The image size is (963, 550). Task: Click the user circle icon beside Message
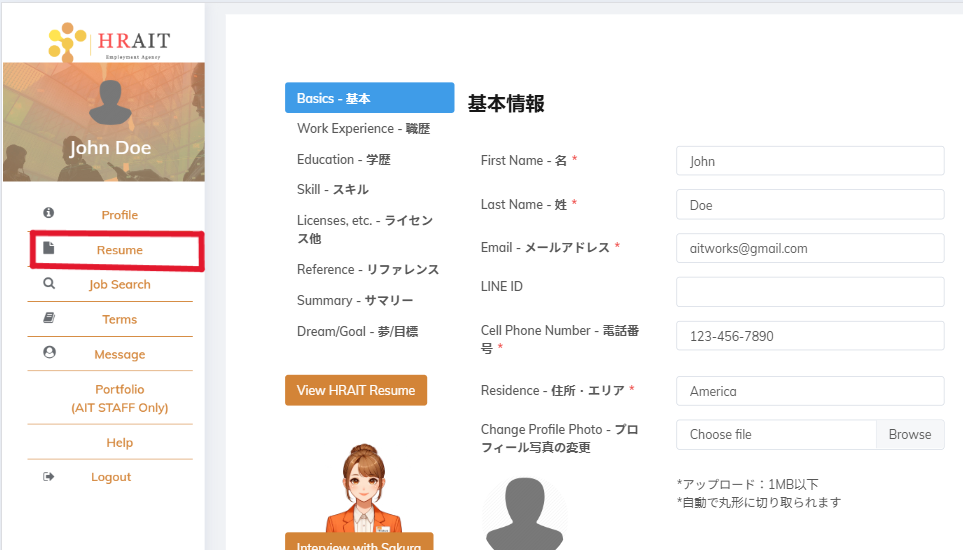[x=49, y=352]
